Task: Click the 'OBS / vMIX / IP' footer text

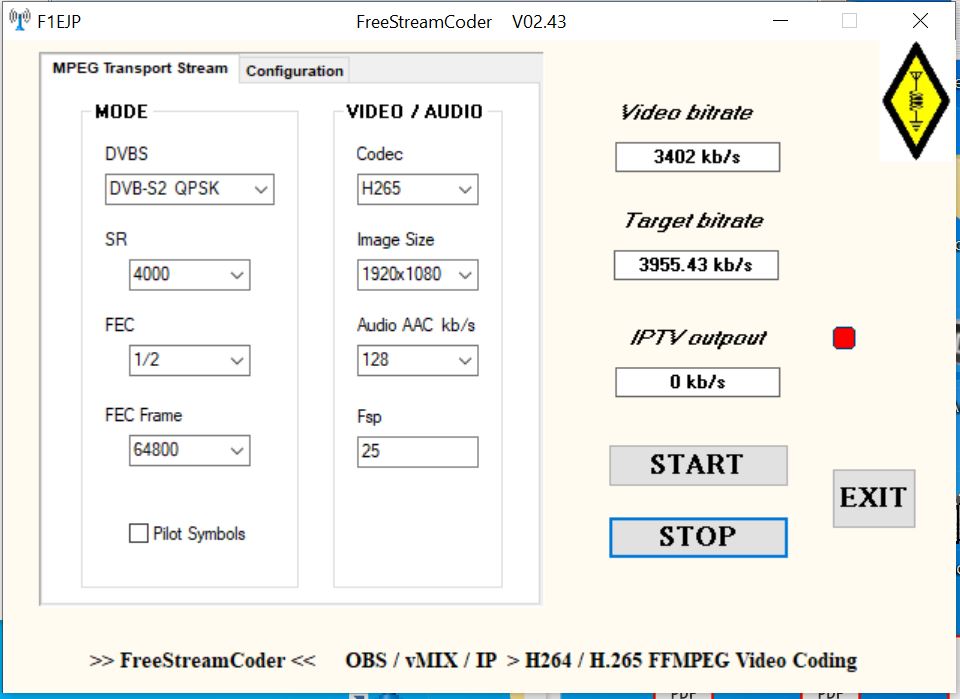Action: [421, 660]
